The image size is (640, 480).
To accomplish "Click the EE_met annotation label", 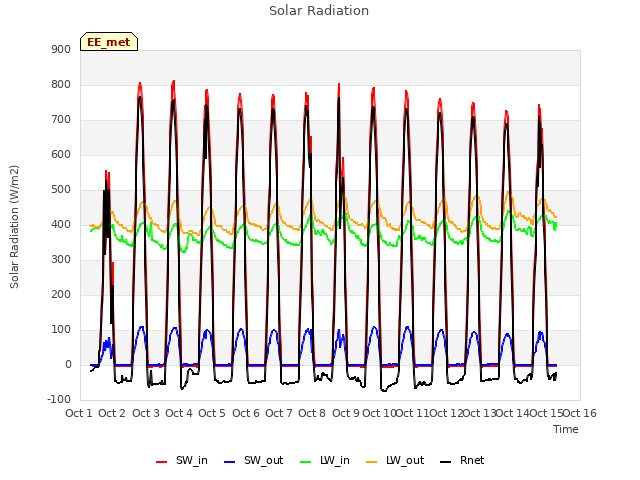I will click(x=109, y=42).
